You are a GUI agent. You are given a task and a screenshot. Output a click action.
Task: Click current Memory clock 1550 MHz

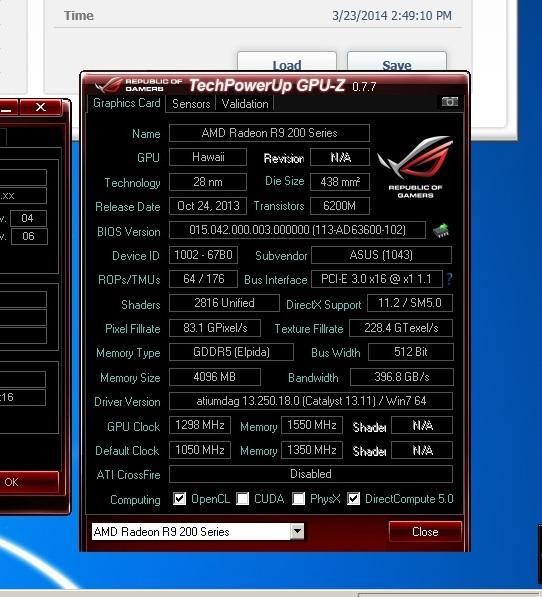coord(312,425)
